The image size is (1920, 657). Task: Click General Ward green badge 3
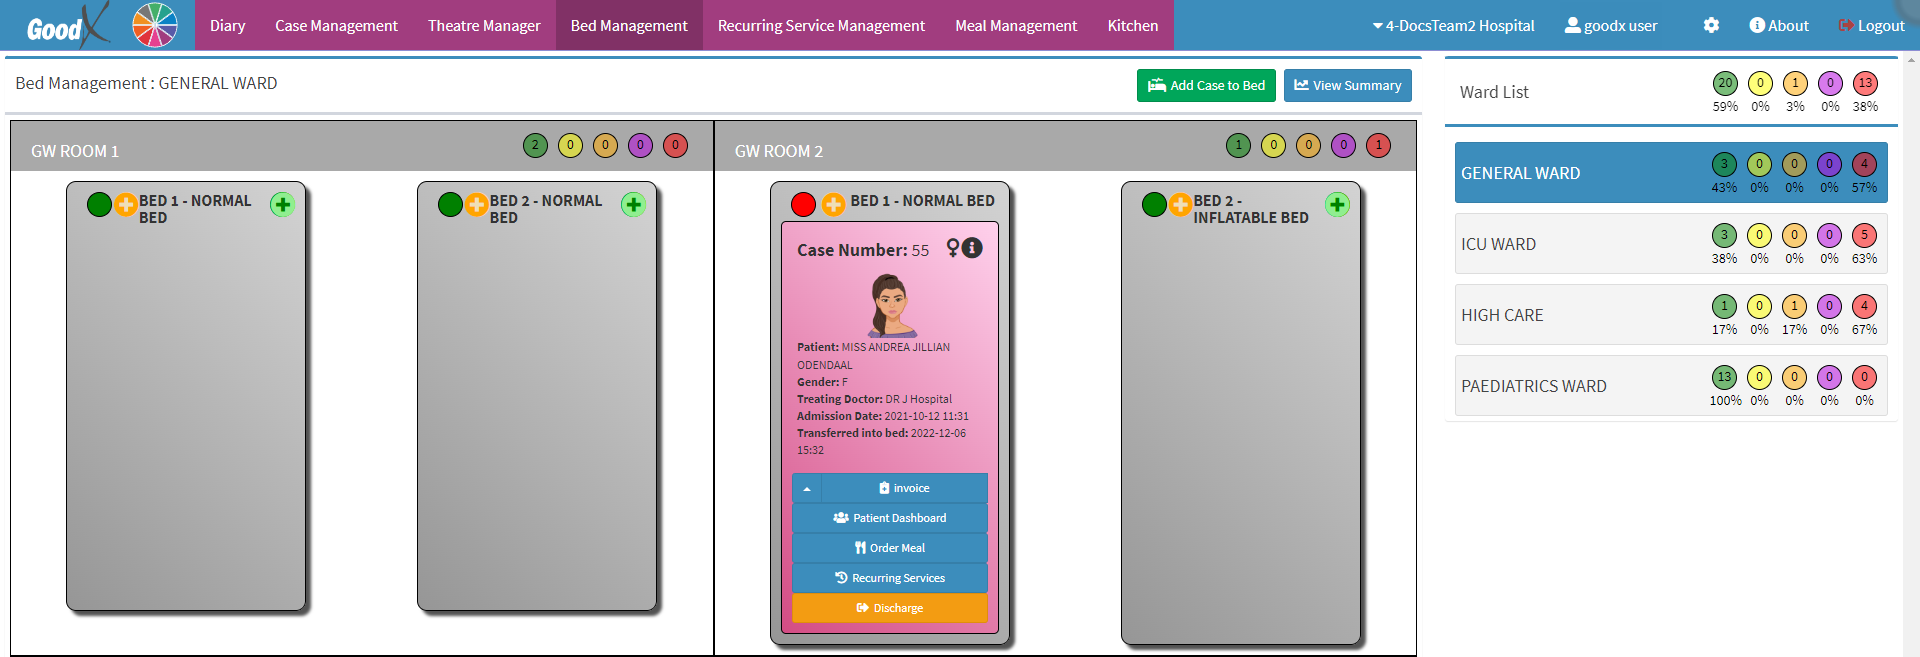point(1724,164)
